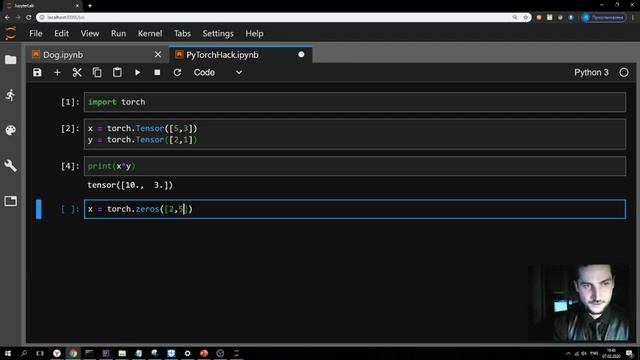Click the Python 3 kernel name
Viewport: 640px width, 360px height.
point(591,73)
